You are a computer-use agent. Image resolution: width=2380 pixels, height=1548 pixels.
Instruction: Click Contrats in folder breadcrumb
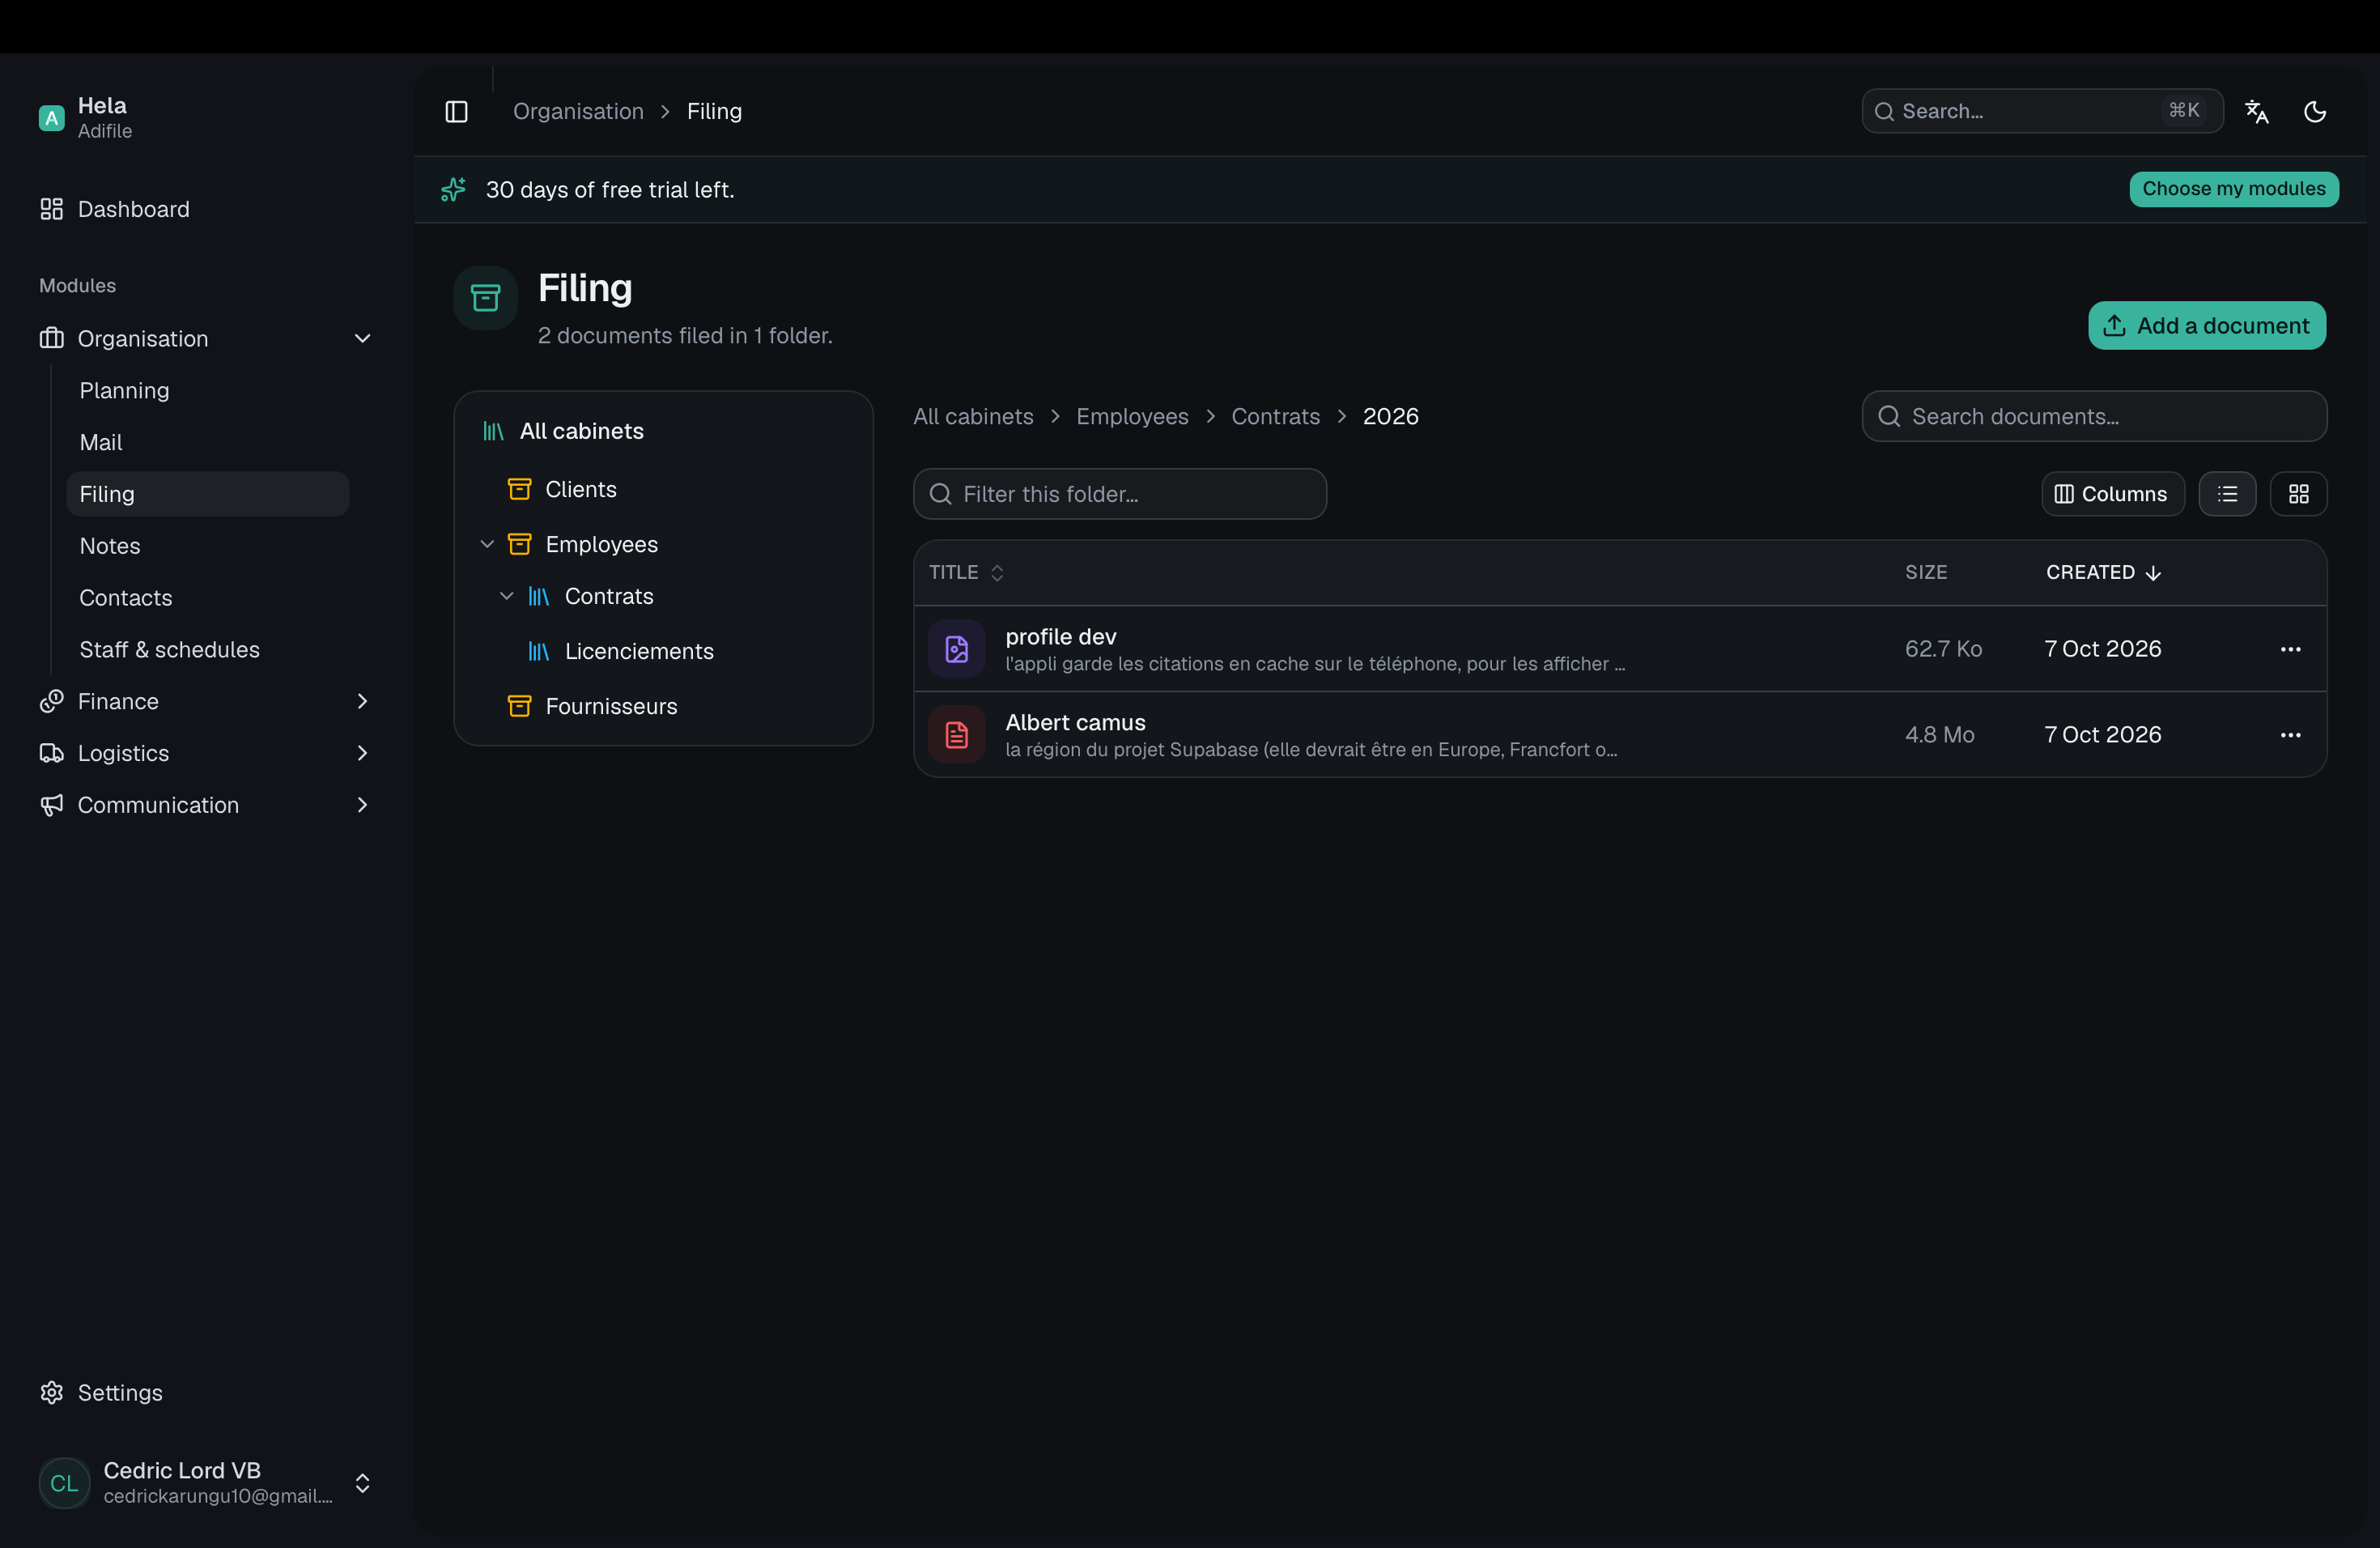(1275, 416)
